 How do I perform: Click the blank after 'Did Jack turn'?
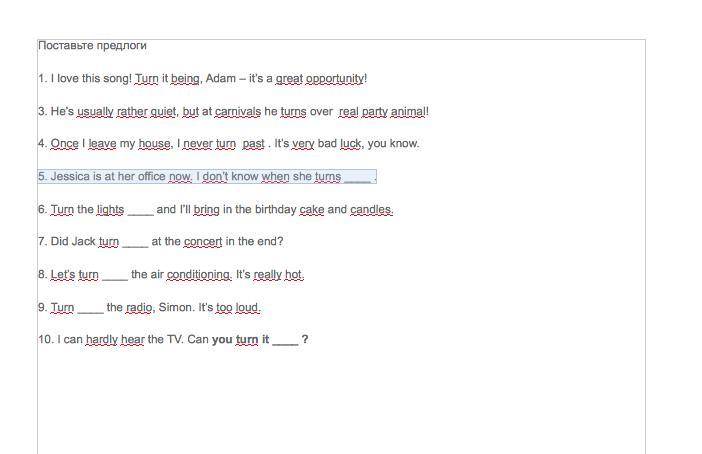point(135,243)
